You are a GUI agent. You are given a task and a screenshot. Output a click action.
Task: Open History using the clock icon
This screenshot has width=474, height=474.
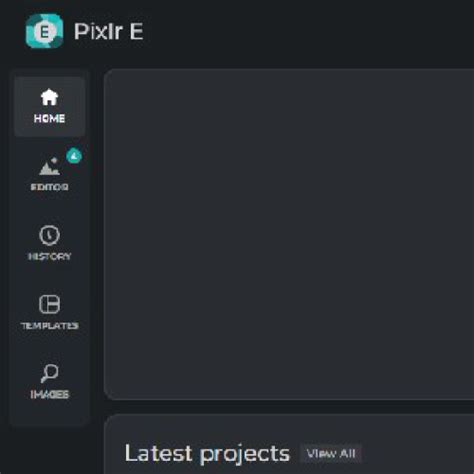point(49,235)
